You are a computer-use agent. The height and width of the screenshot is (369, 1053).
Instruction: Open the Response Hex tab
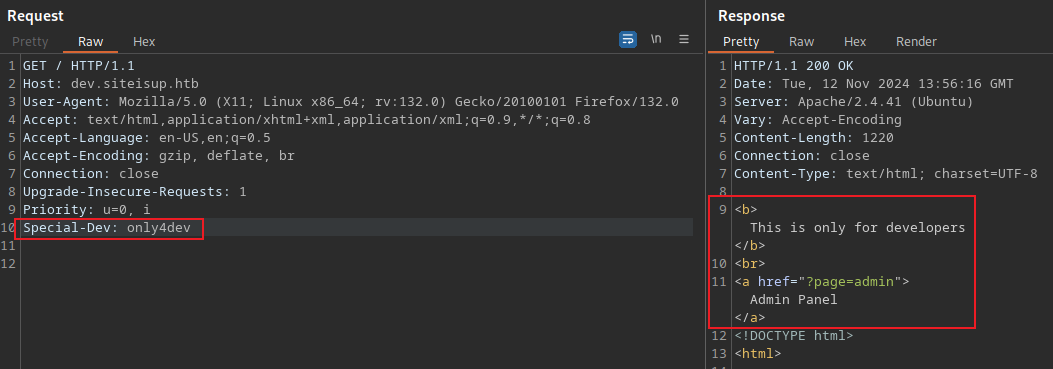tap(855, 42)
